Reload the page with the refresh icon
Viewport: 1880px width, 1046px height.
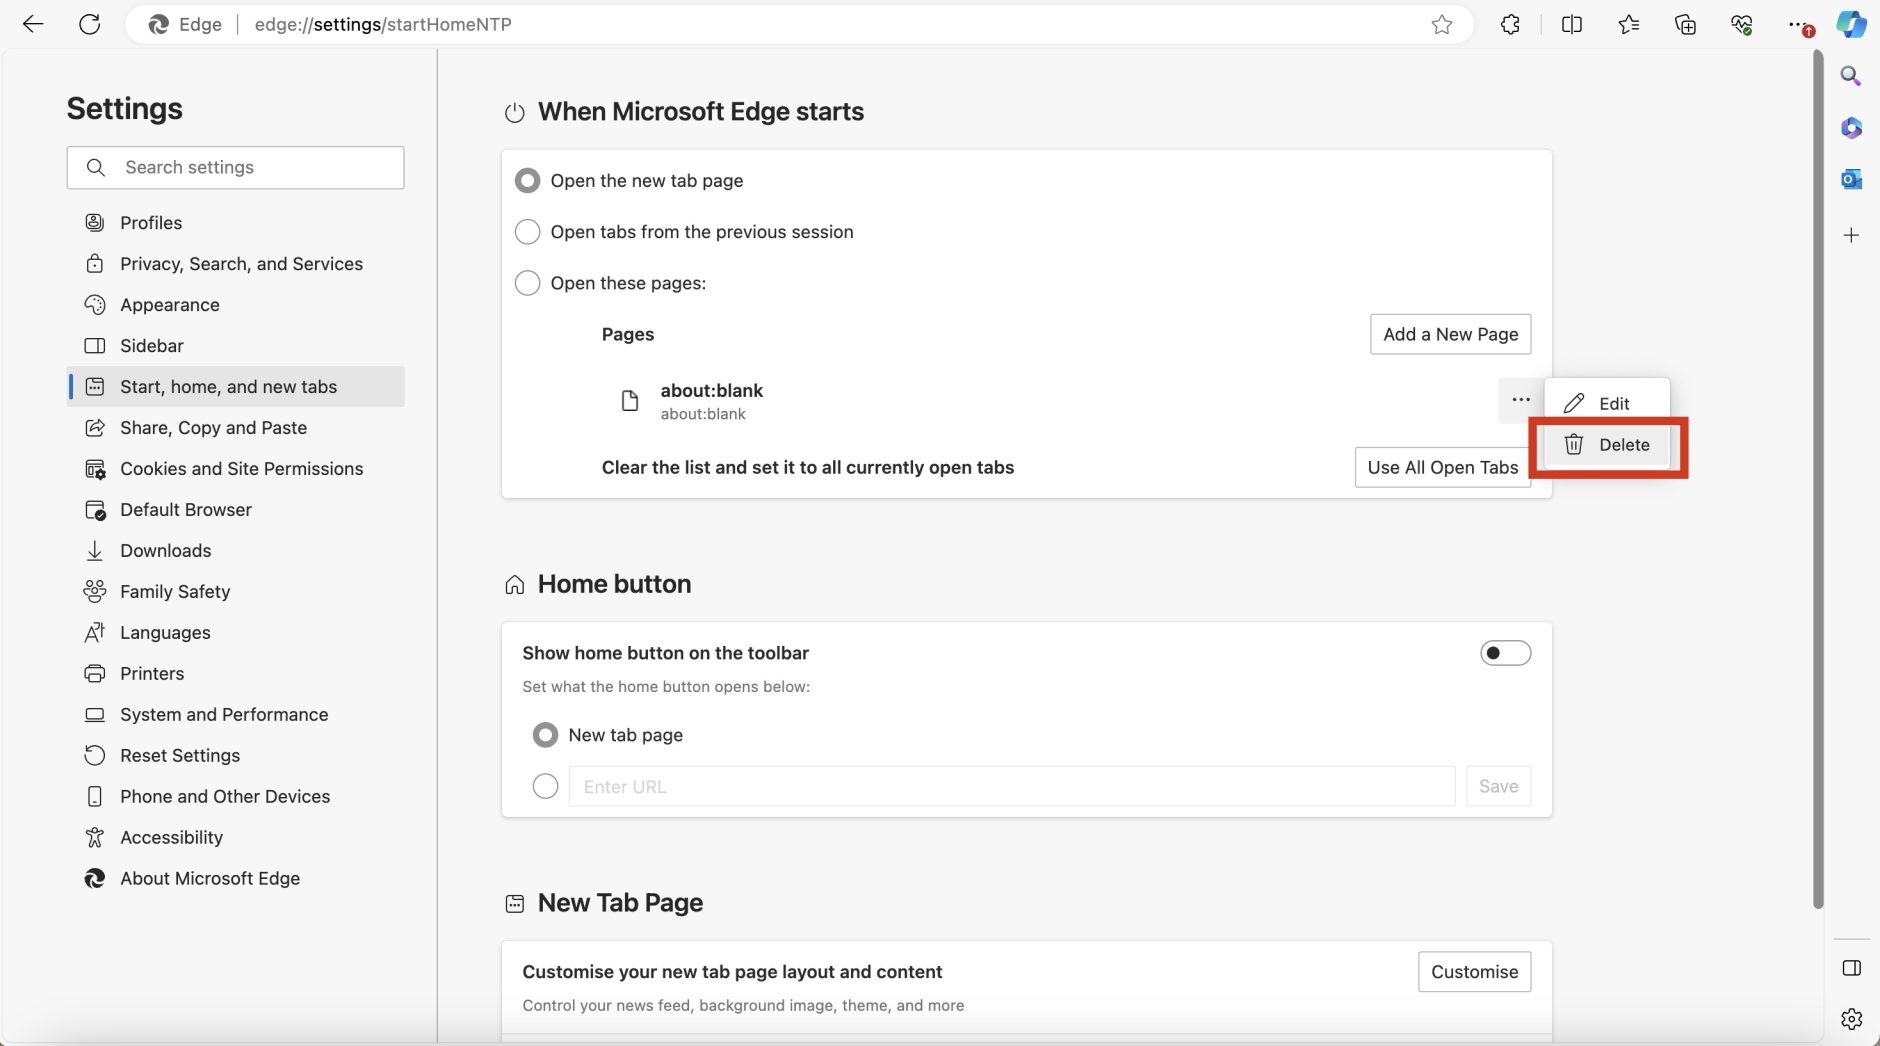[x=90, y=24]
